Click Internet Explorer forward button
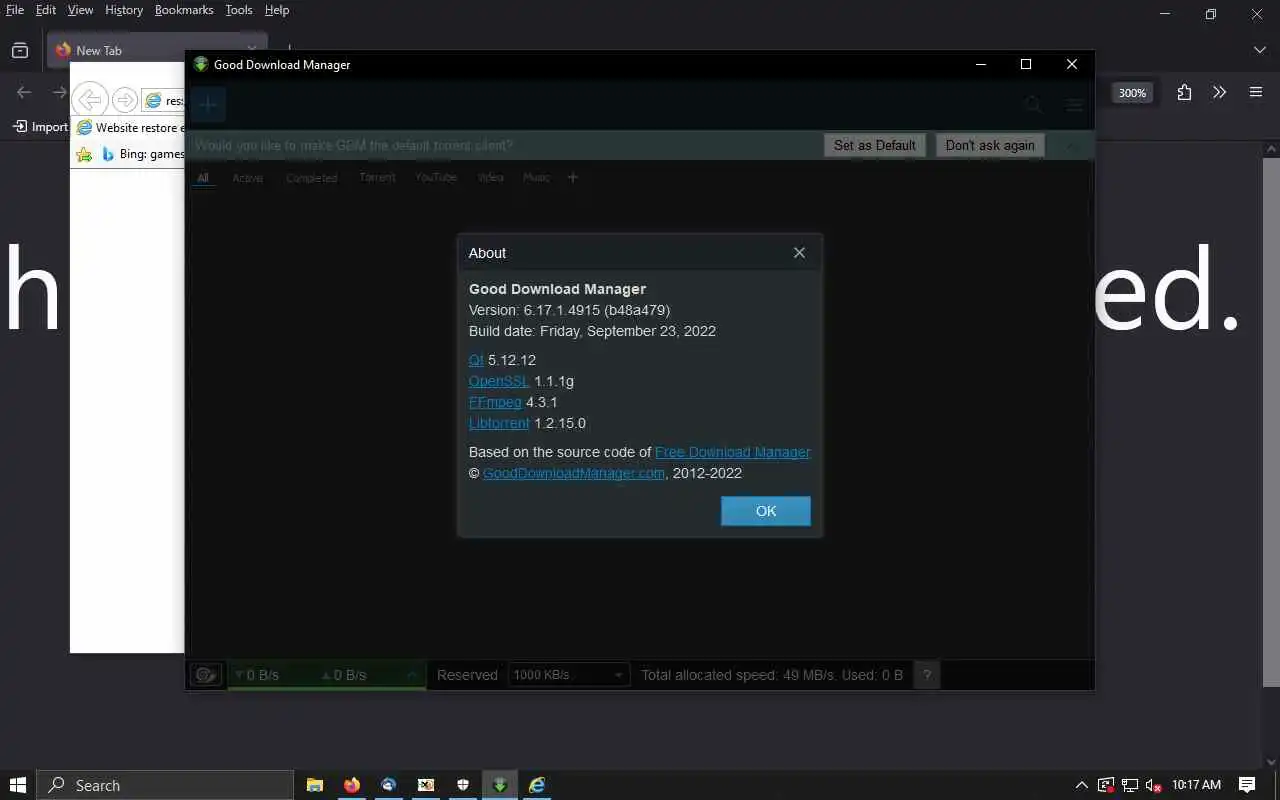The height and width of the screenshot is (800, 1280). 124,100
